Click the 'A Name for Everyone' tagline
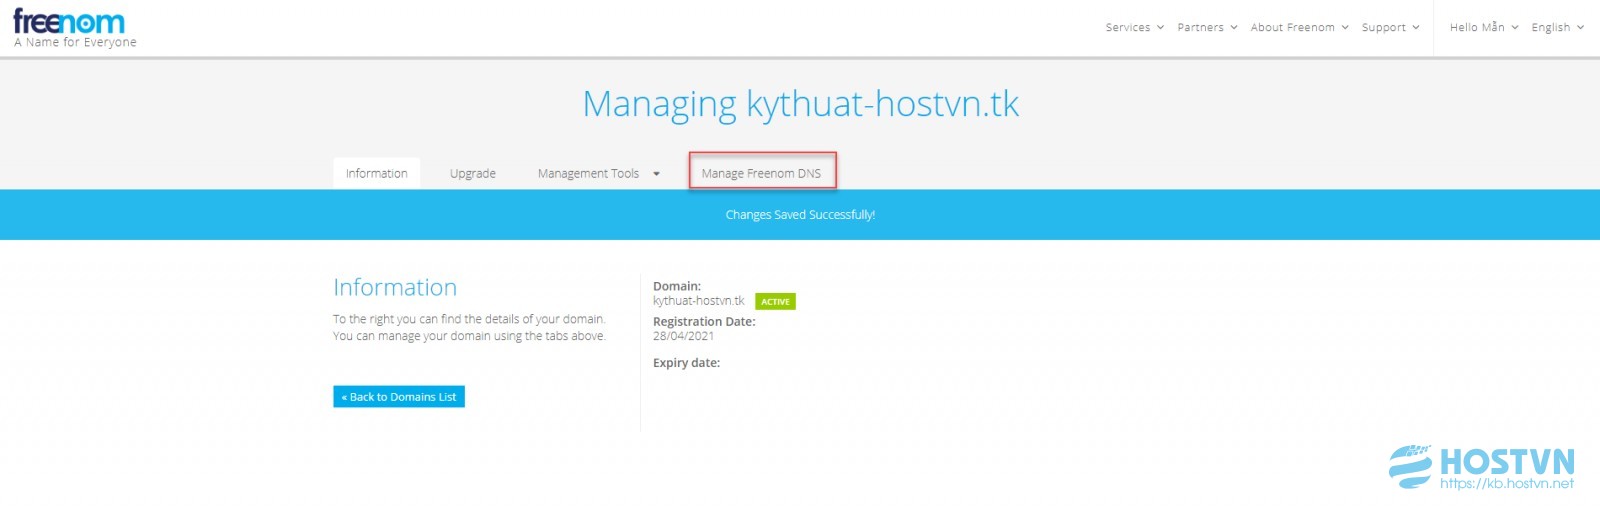This screenshot has height=511, width=1600. (75, 43)
